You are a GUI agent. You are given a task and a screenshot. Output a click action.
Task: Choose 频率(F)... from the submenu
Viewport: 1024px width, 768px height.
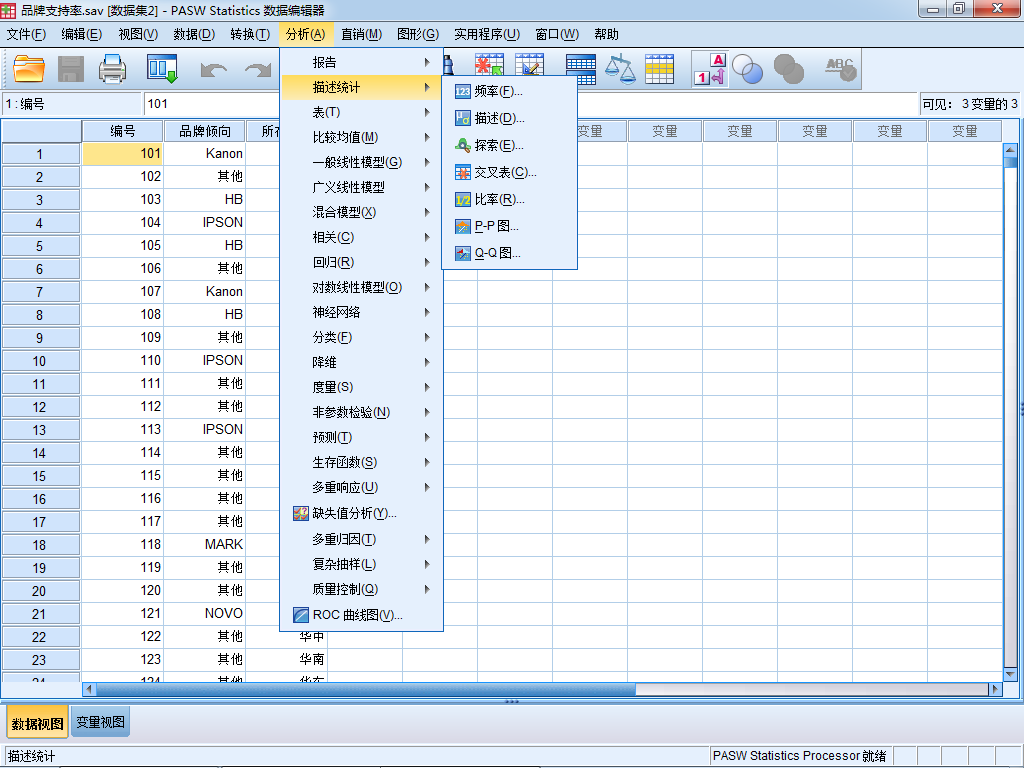coord(509,91)
